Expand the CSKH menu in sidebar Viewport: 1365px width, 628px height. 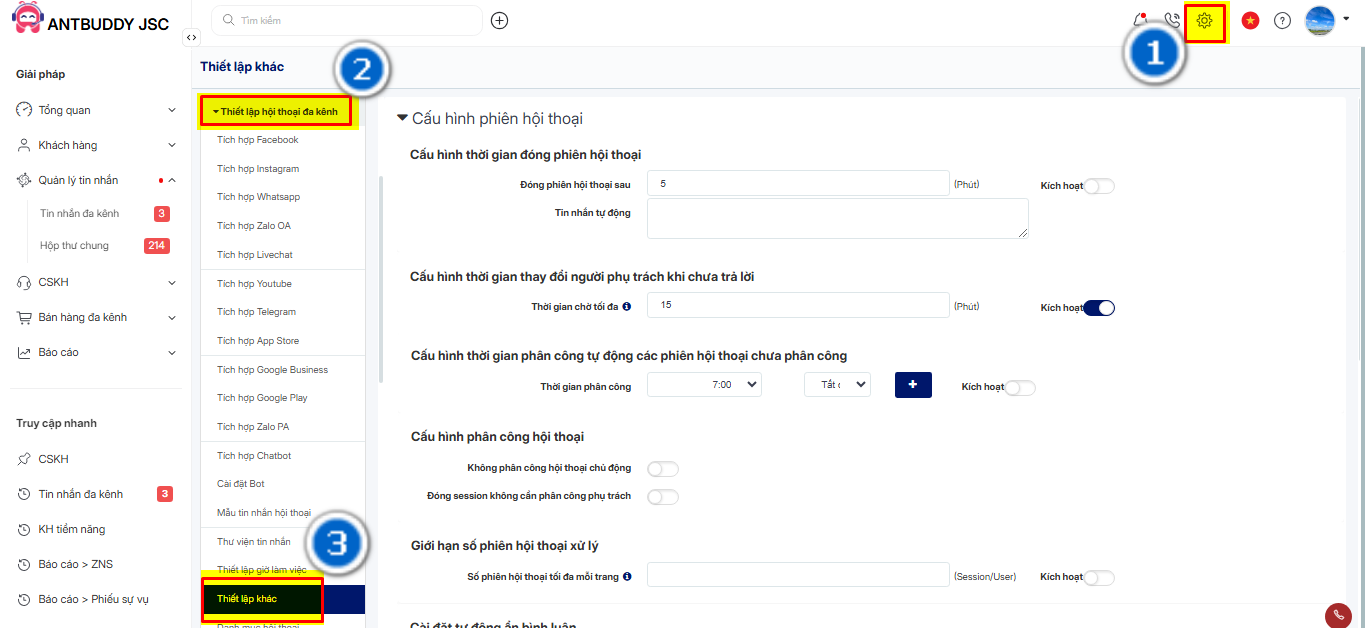[95, 282]
